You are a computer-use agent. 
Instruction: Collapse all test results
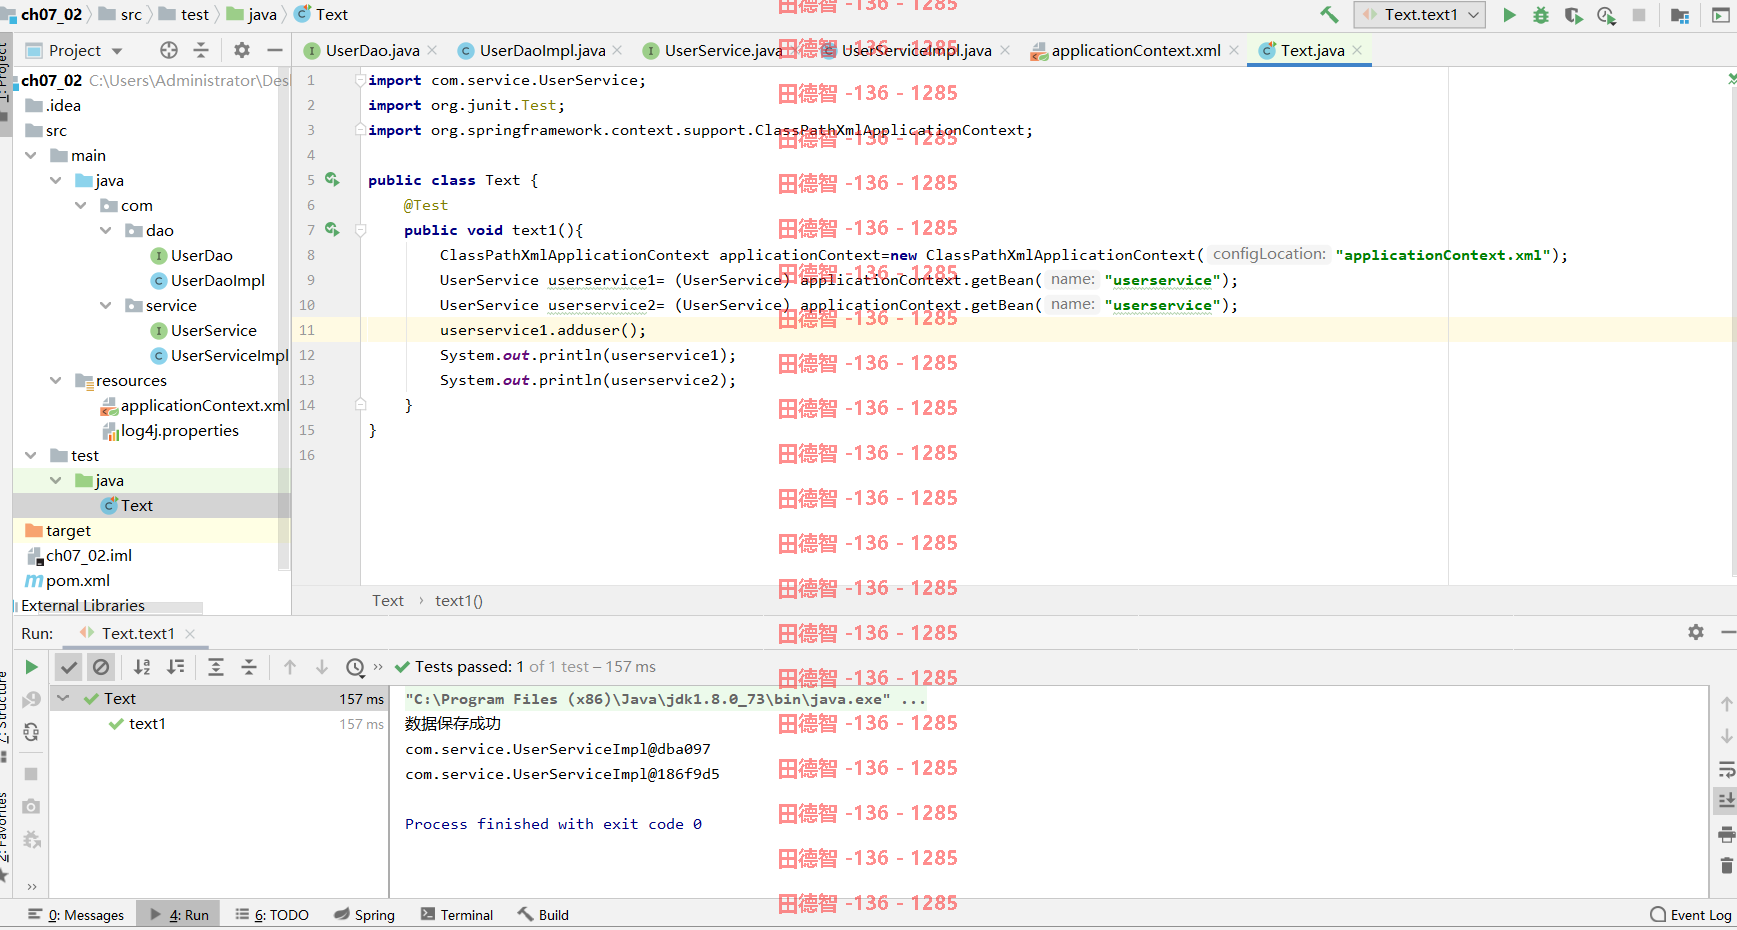(249, 667)
